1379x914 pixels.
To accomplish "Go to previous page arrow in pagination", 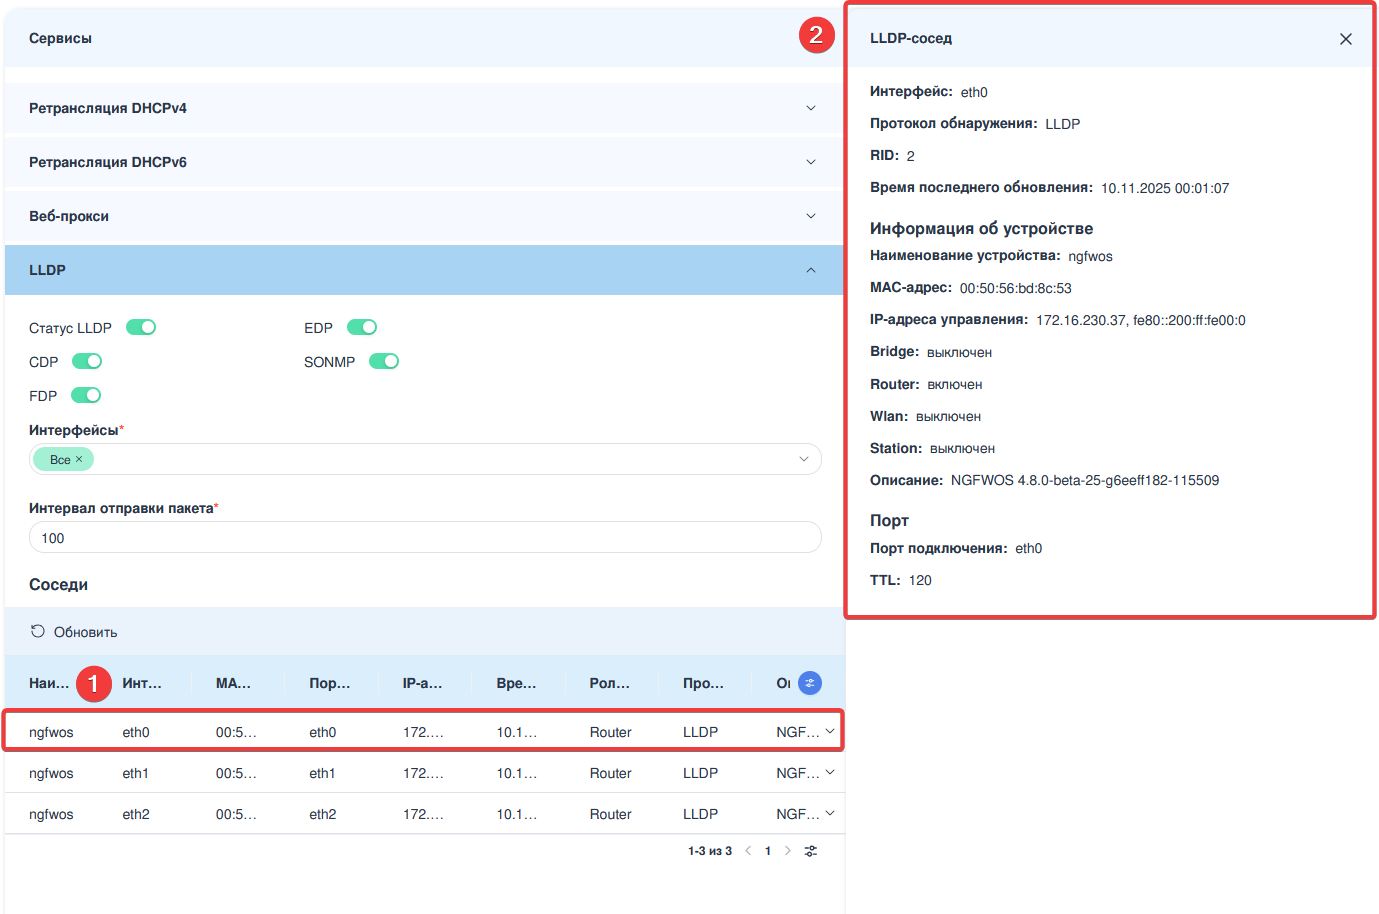I will click(x=748, y=851).
